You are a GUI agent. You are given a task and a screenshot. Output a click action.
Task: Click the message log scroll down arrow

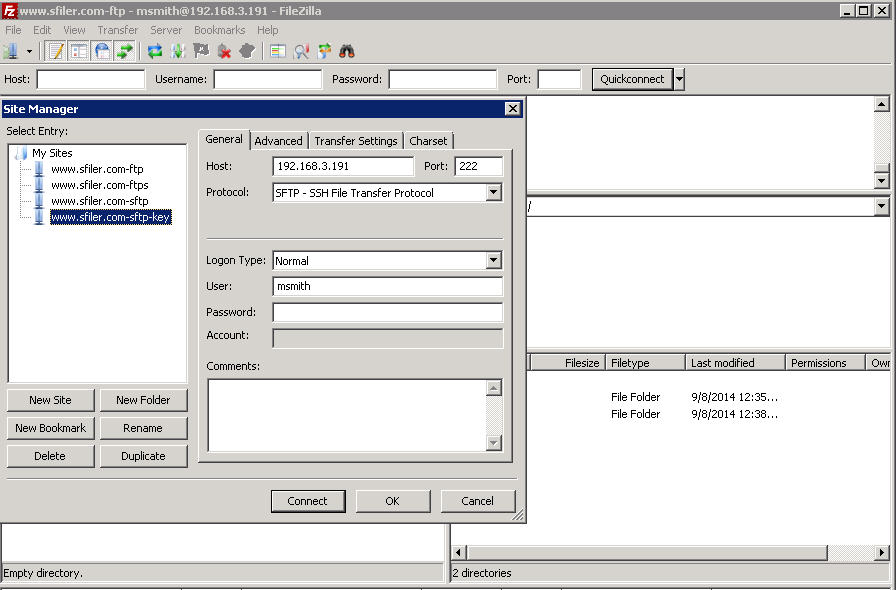pyautogui.click(x=882, y=181)
